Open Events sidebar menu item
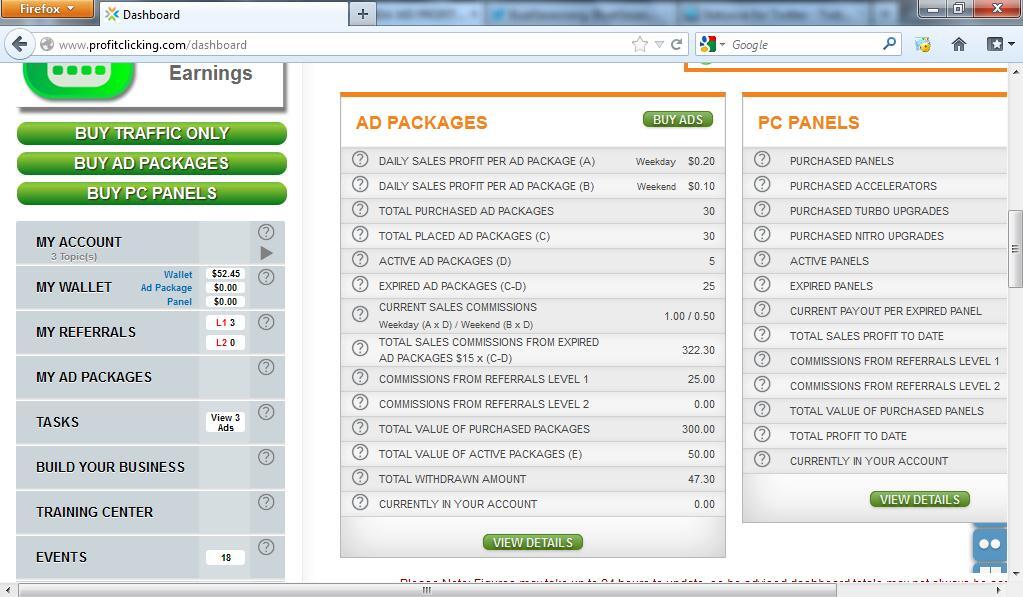Screen dimensions: 1023x597 pyautogui.click(x=61, y=557)
